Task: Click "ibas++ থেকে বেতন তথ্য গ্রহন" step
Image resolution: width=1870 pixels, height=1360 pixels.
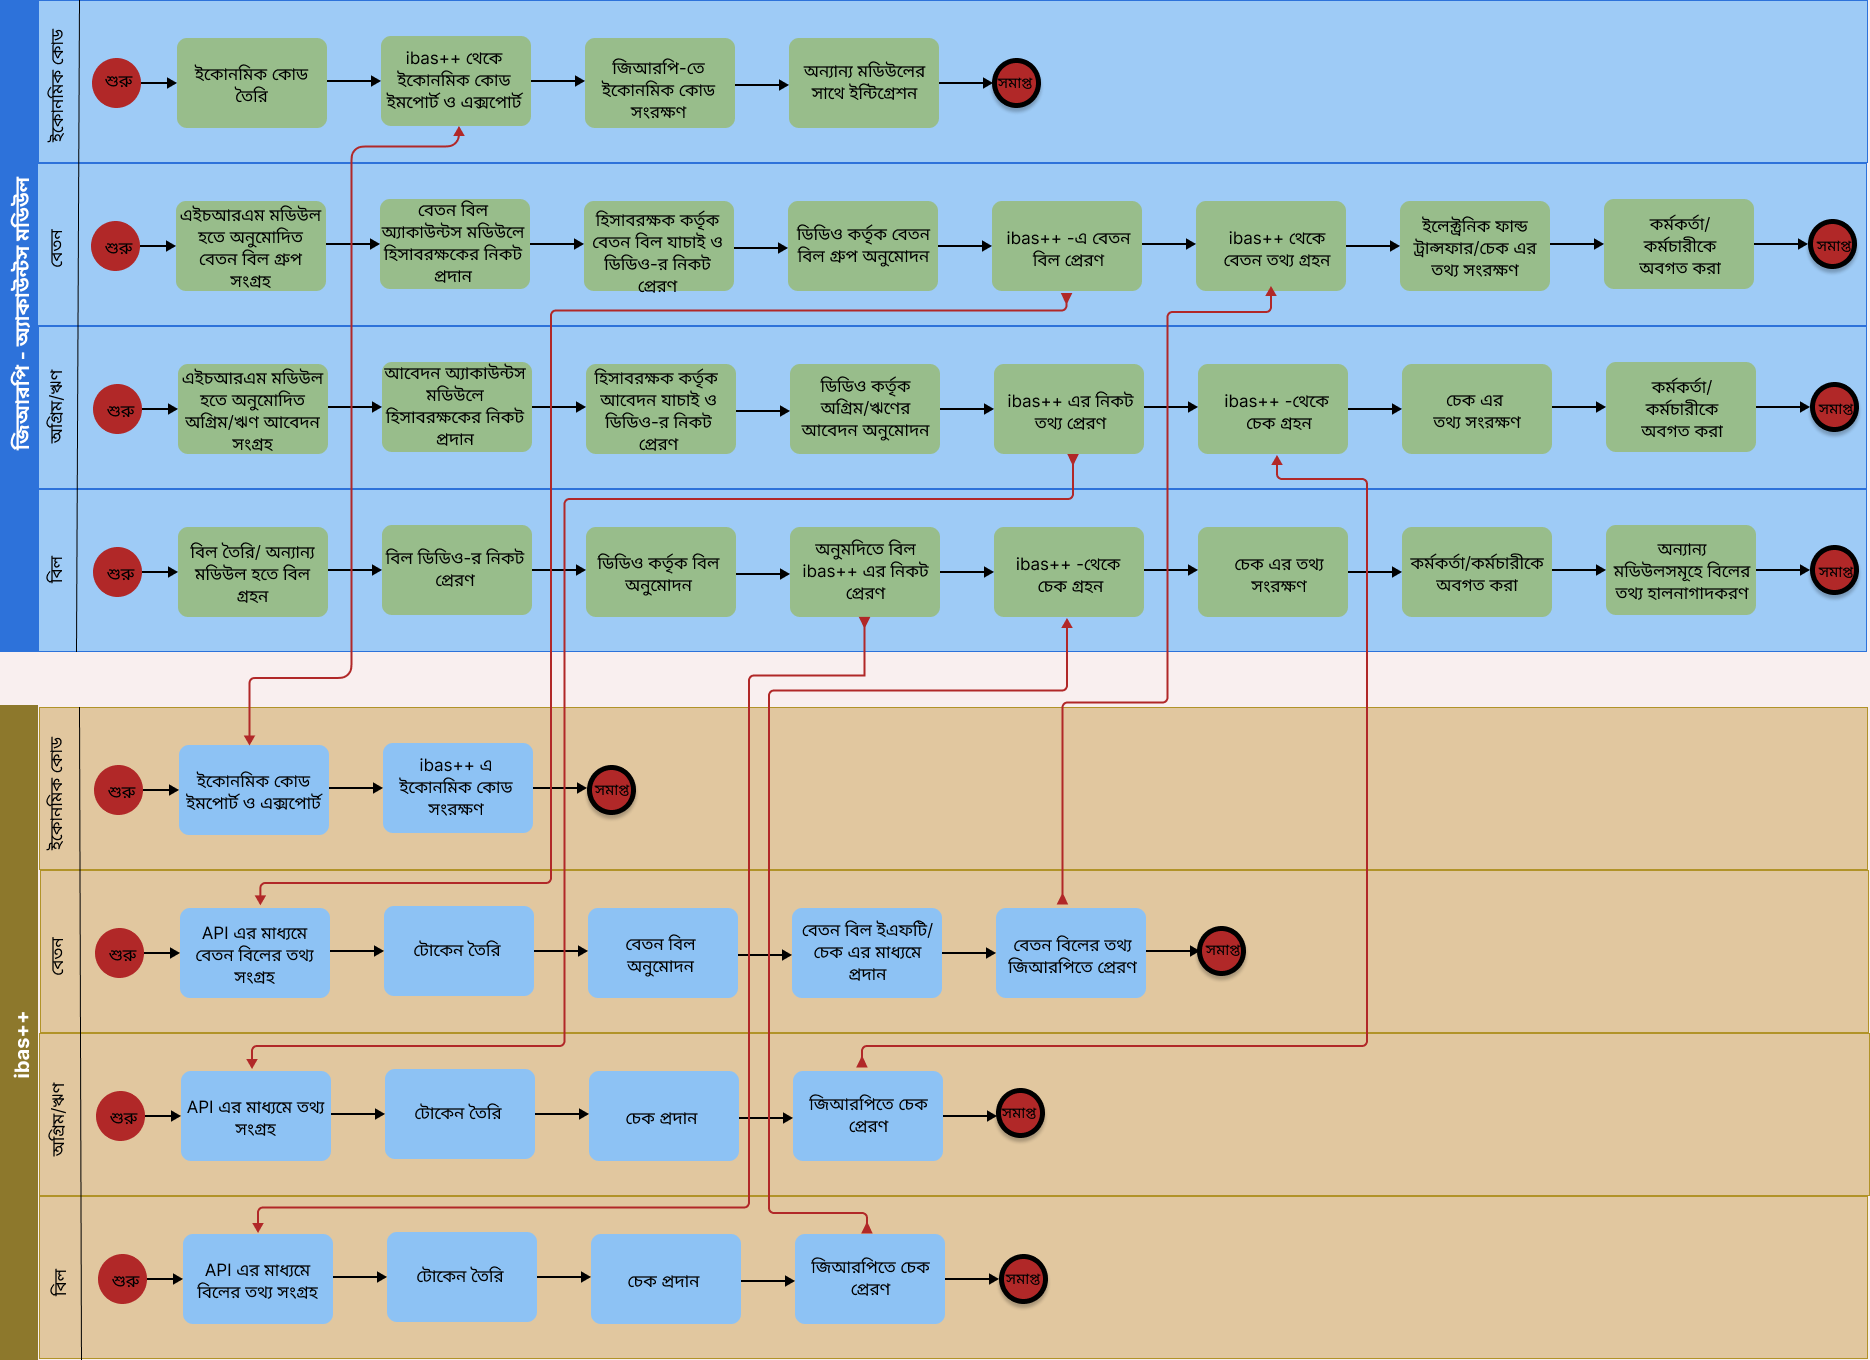Action: pos(1271,246)
